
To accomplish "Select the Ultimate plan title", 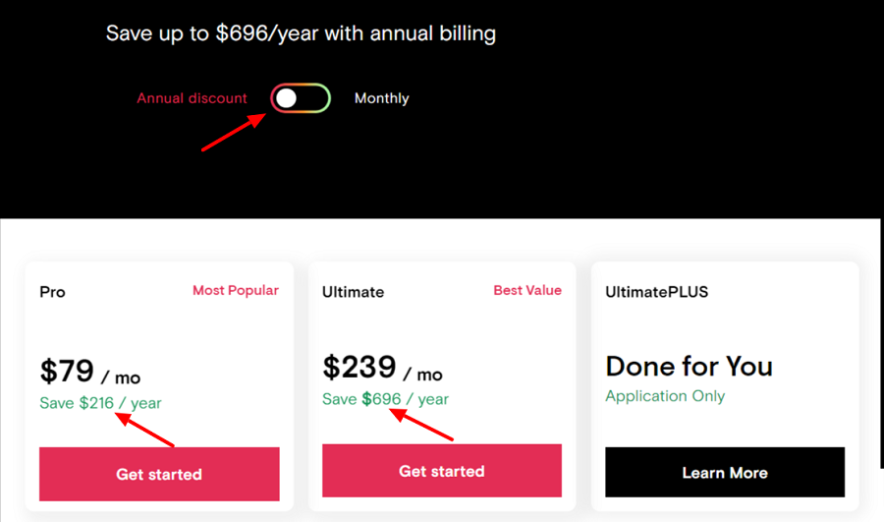I will (x=353, y=292).
